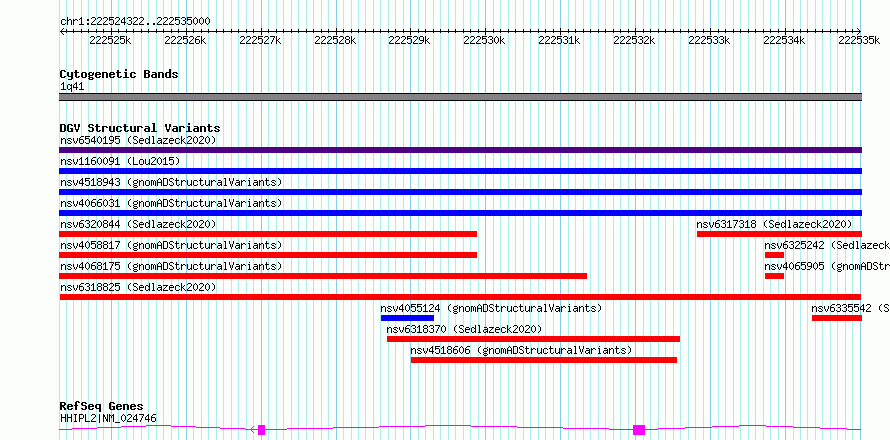Click the 222527k ruler tick label
Viewport: 890px width, 440px height.
click(261, 40)
